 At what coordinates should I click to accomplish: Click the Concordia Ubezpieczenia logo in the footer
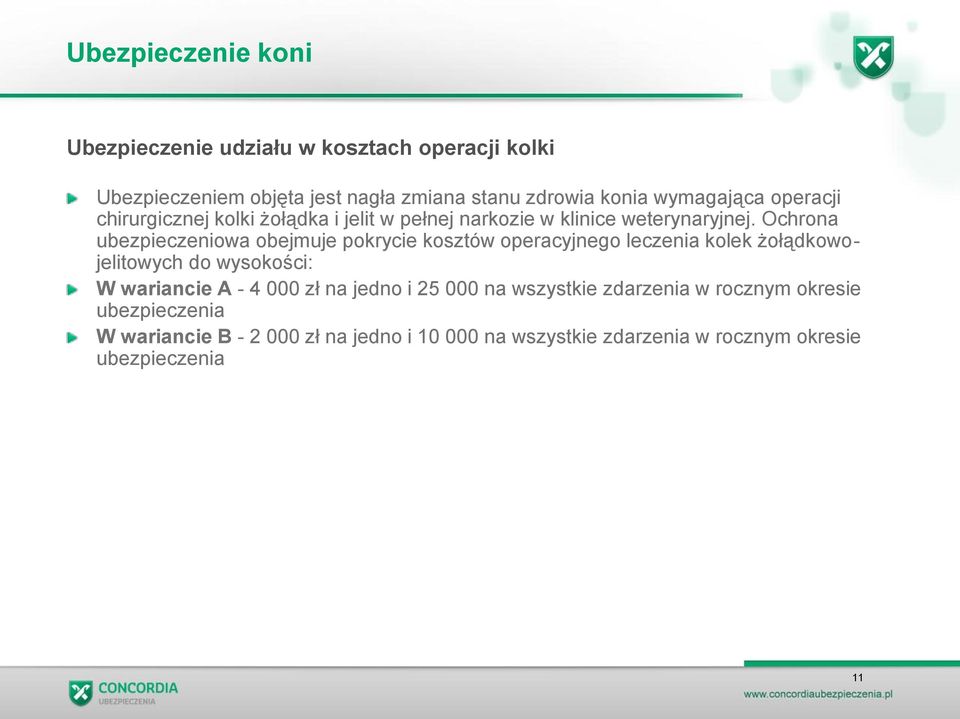pos(123,693)
